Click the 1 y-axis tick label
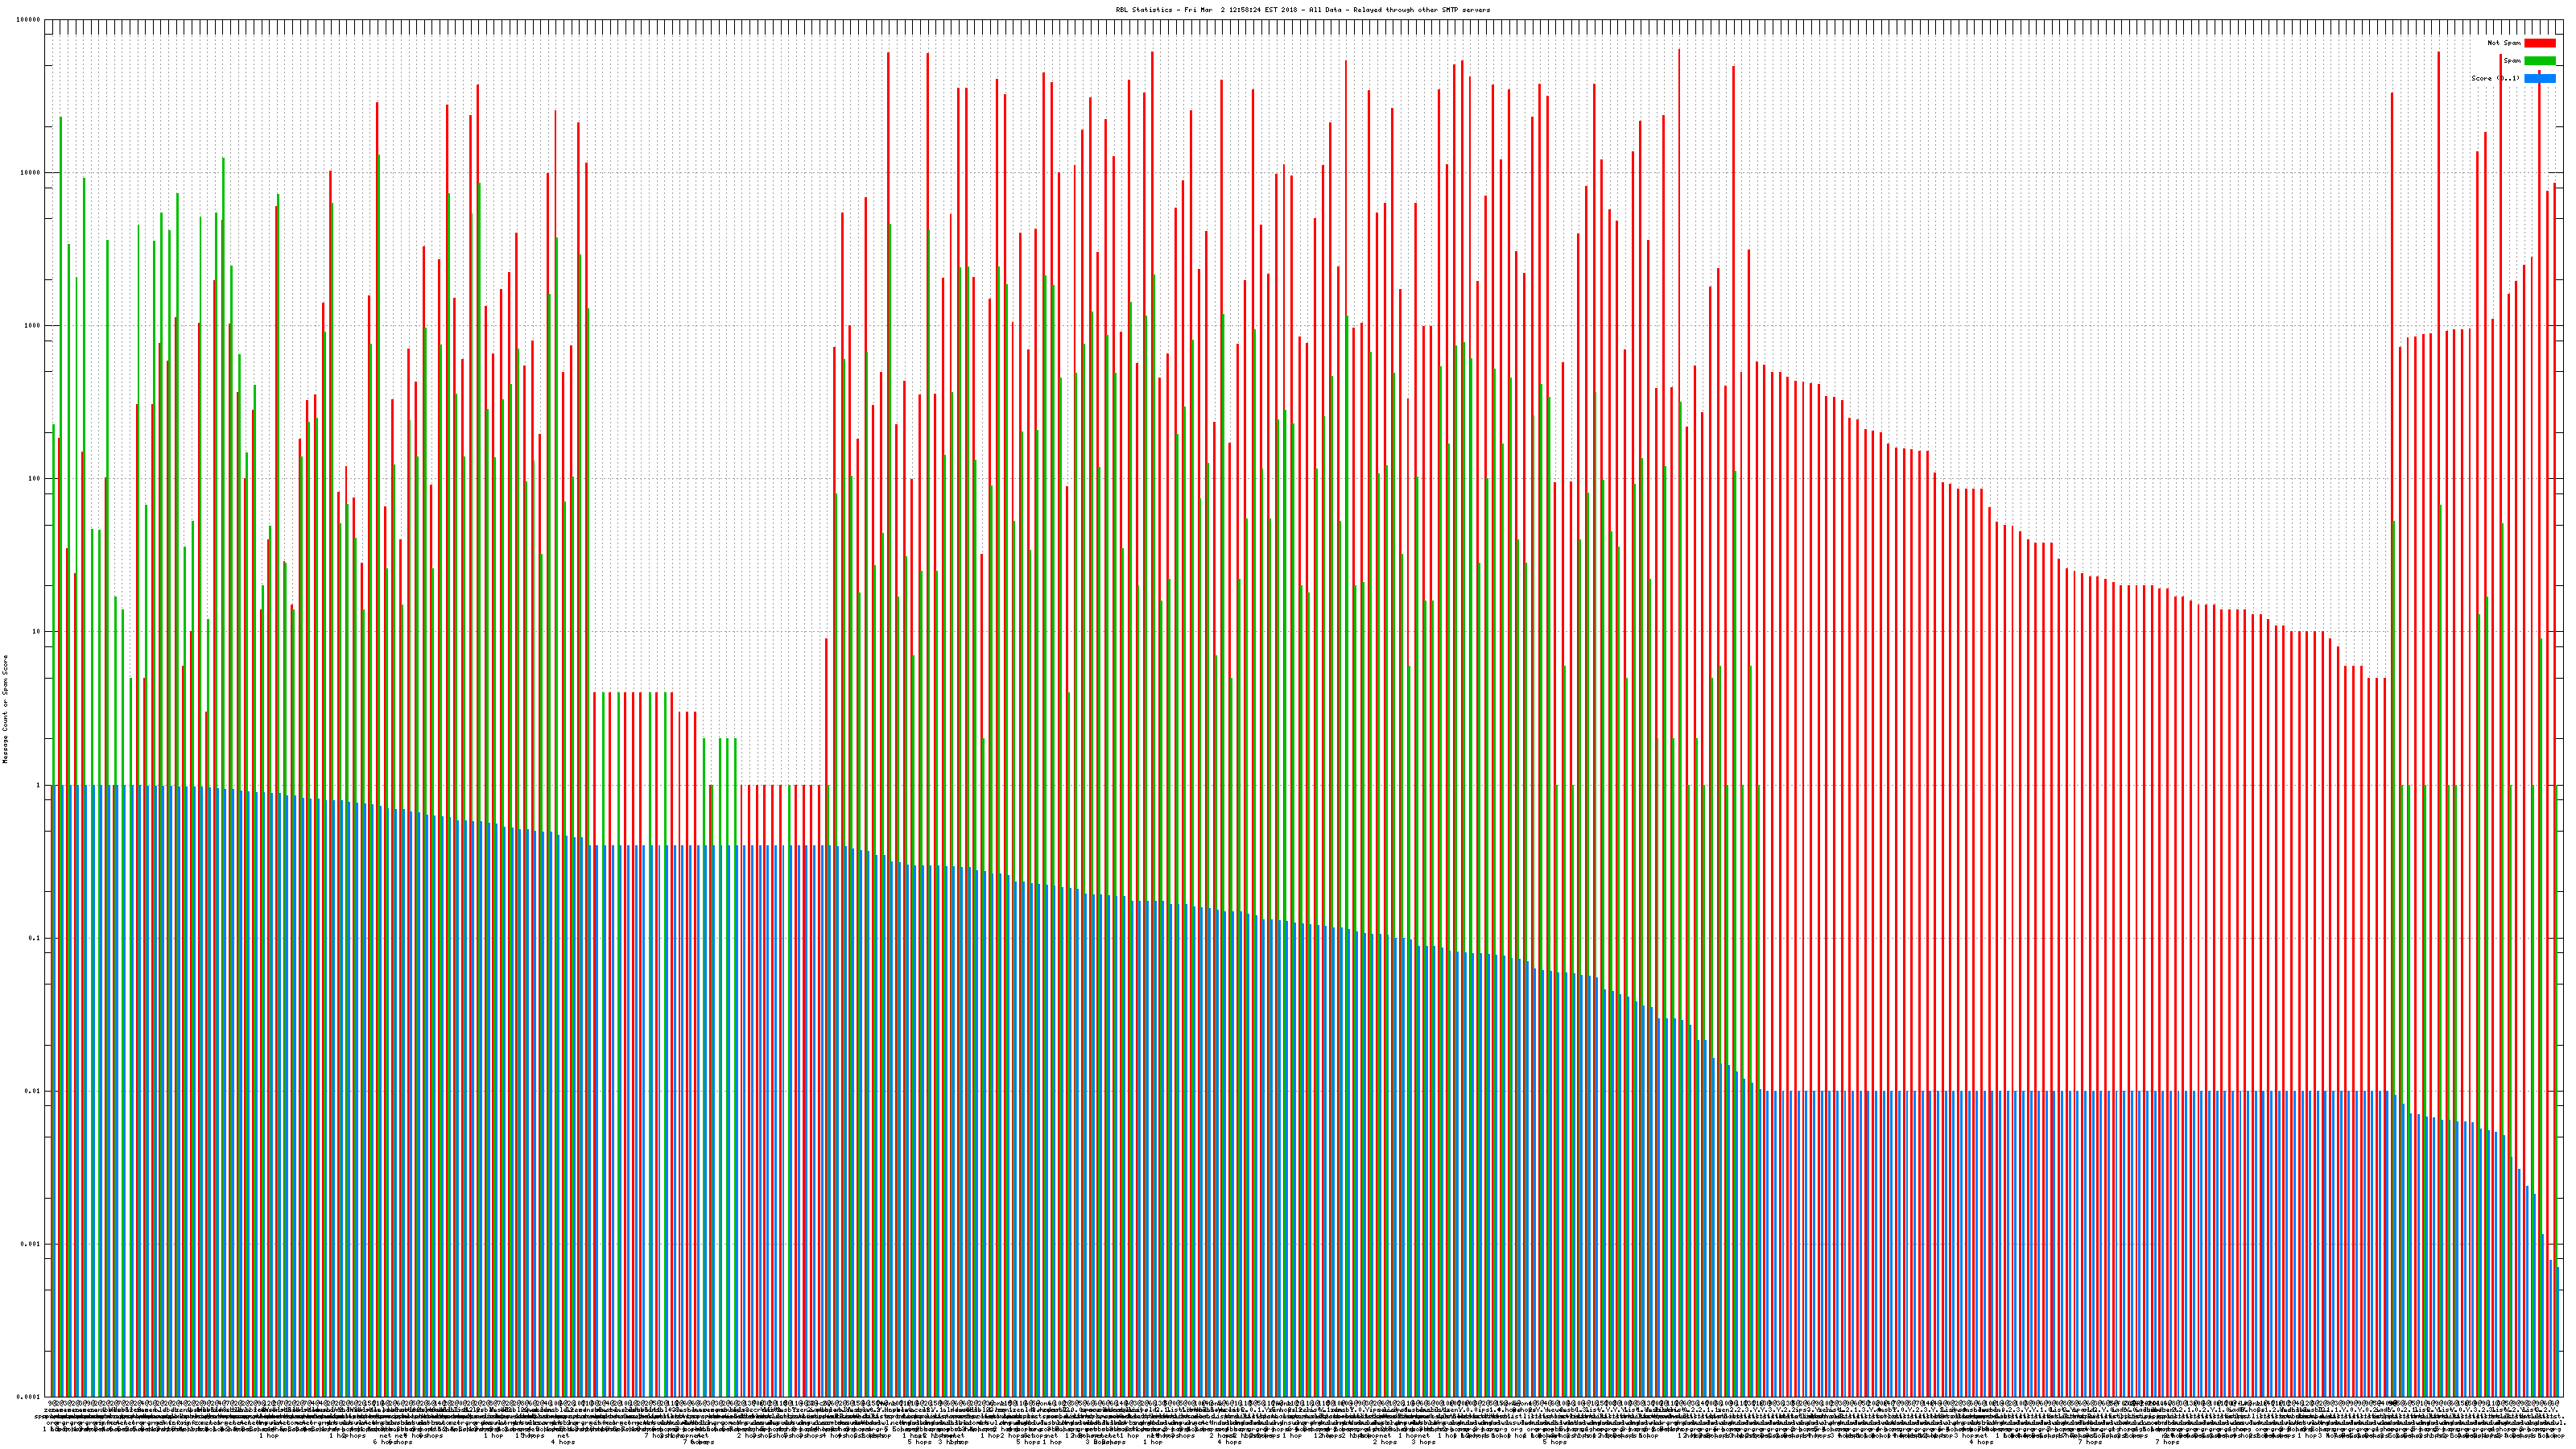2576x1449 pixels. (x=39, y=785)
